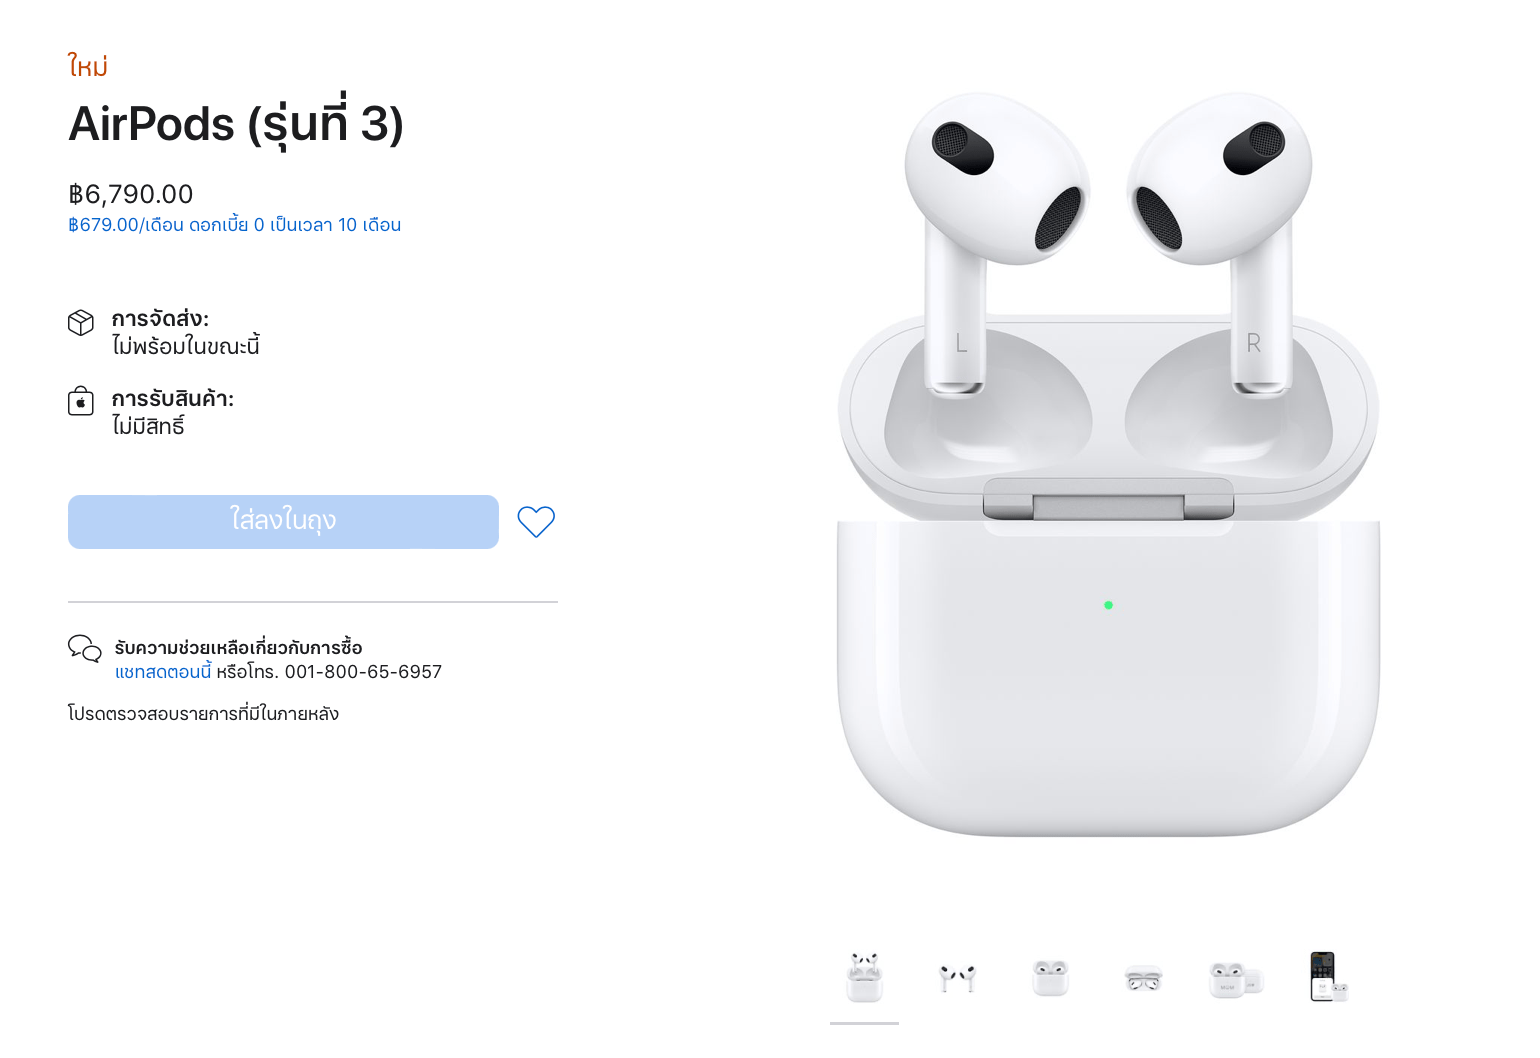The image size is (1540, 1058).
Task: Click the delivery box icon
Action: [x=81, y=322]
